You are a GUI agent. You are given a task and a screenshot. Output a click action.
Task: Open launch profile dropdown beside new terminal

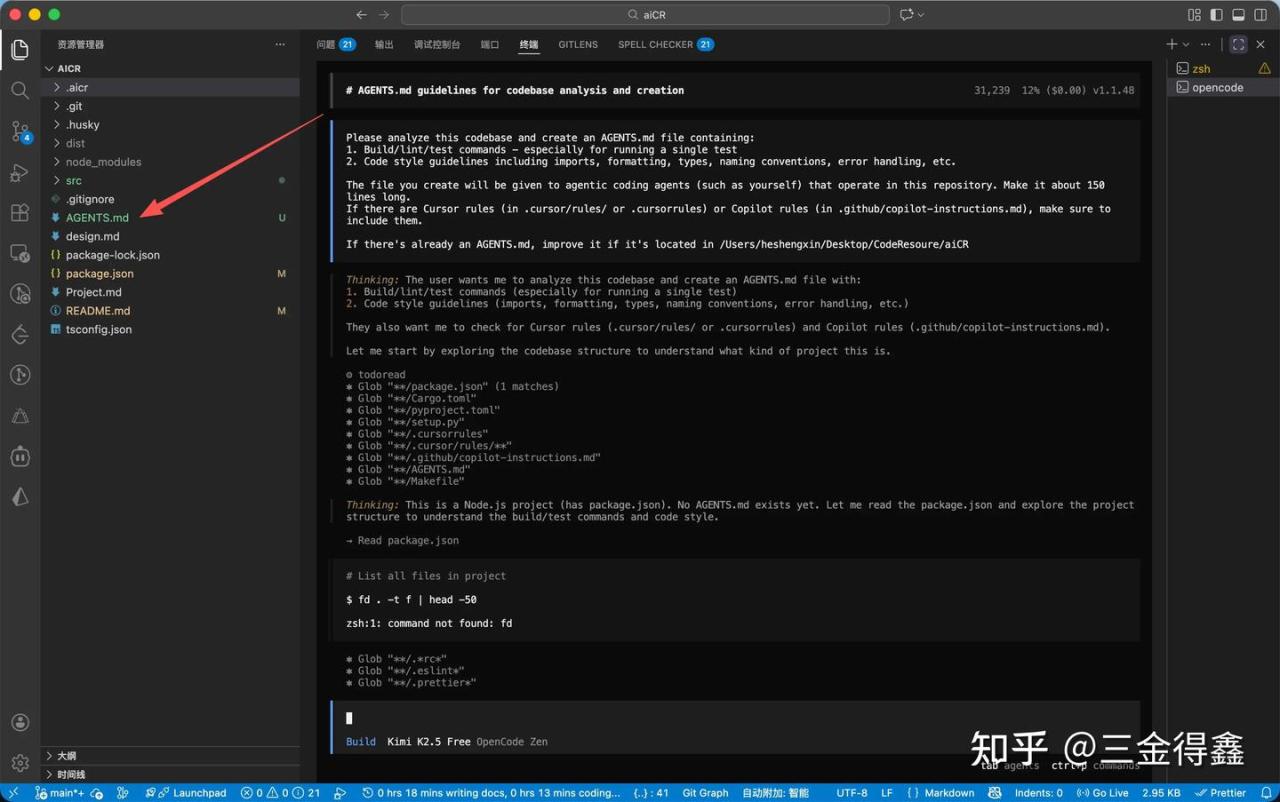pos(1186,44)
